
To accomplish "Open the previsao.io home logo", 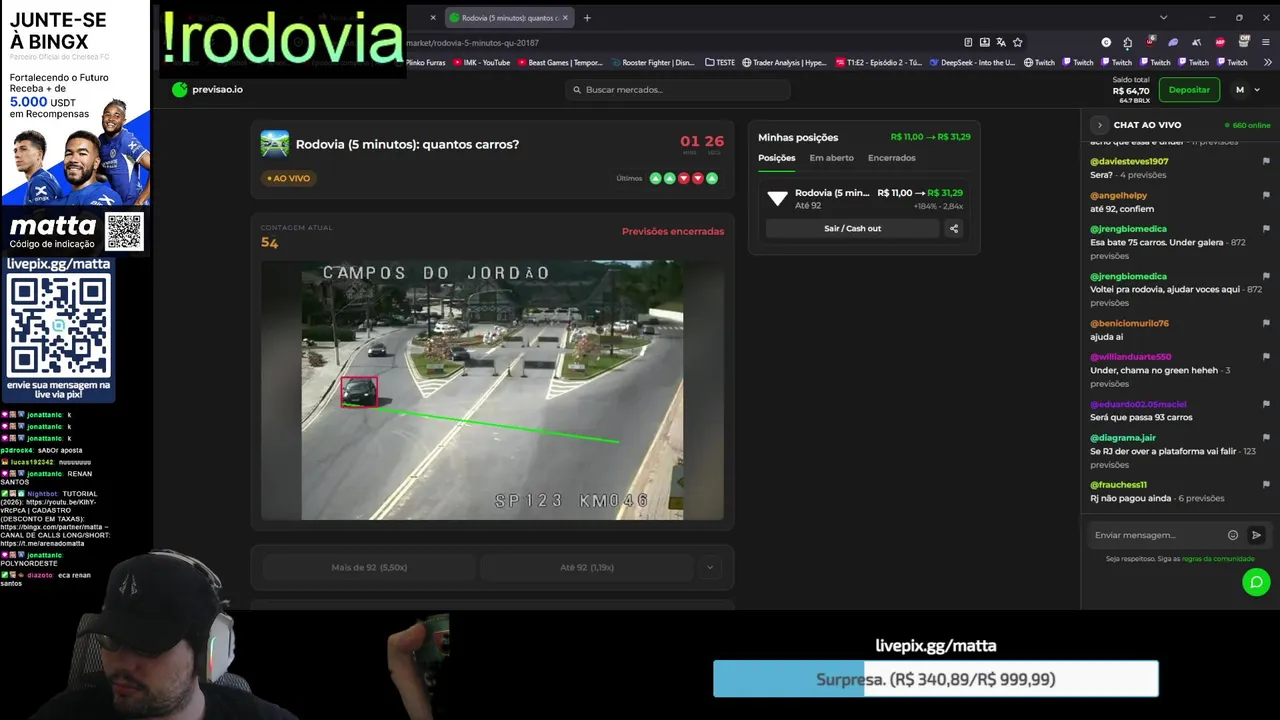I will coord(207,89).
